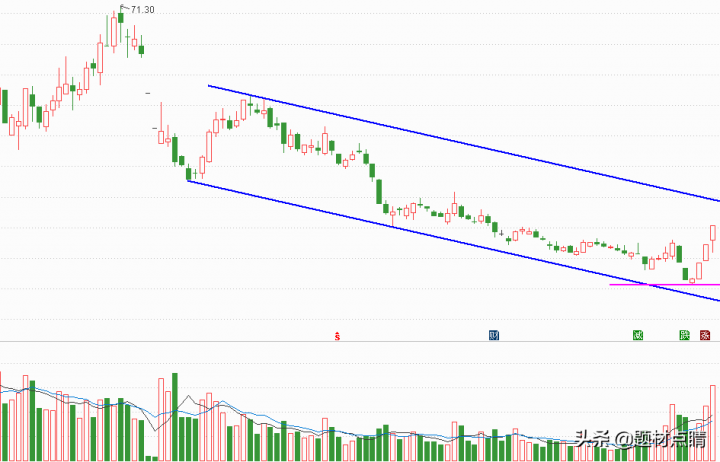
Task: Select the green 跌 marker icon
Action: tap(685, 335)
